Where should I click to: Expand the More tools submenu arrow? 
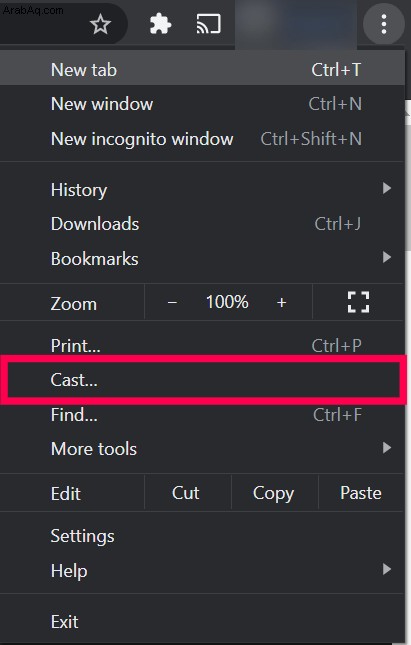[386, 448]
